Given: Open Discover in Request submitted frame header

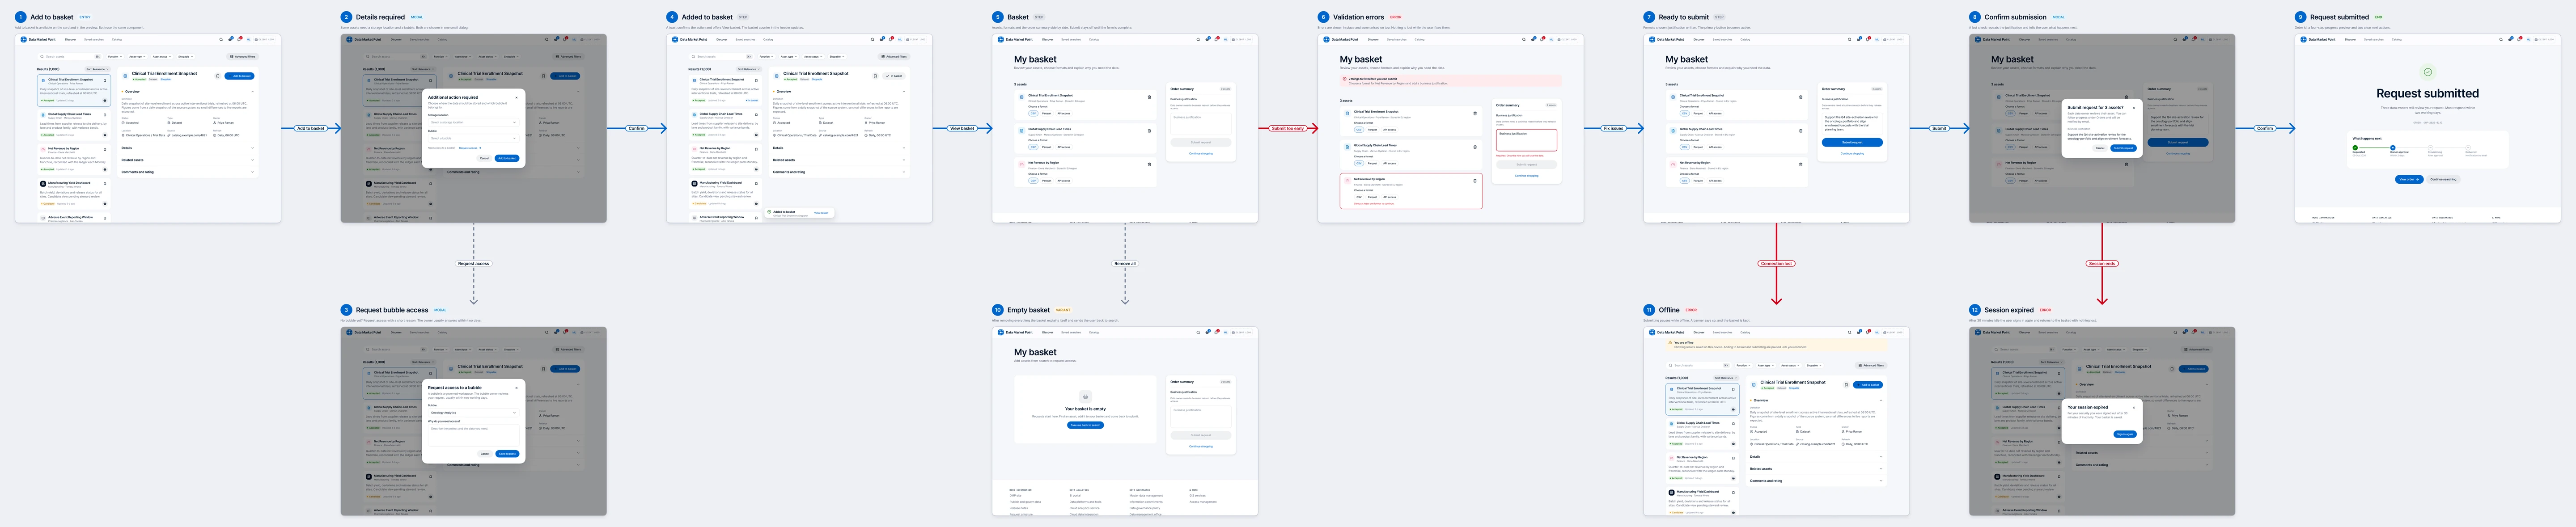Looking at the screenshot, I should click(2351, 39).
